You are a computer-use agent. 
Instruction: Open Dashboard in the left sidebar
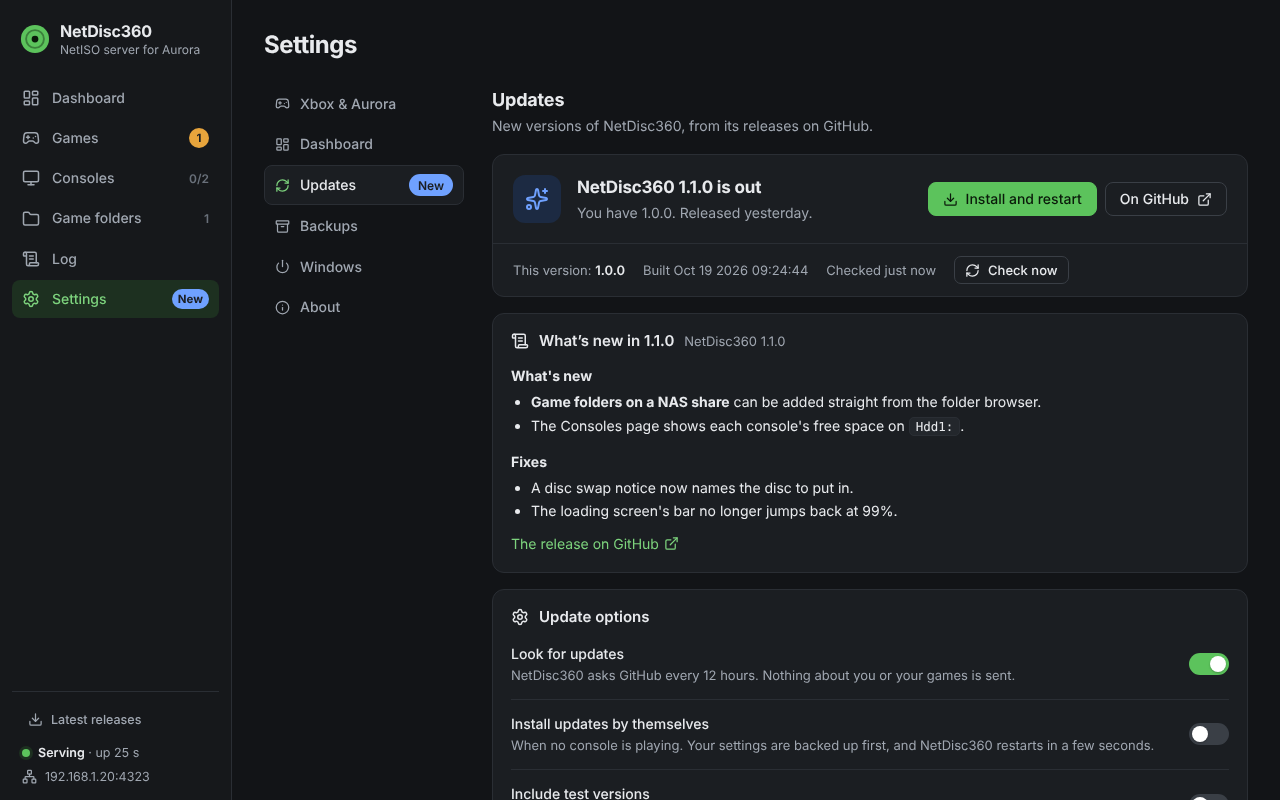coord(115,98)
